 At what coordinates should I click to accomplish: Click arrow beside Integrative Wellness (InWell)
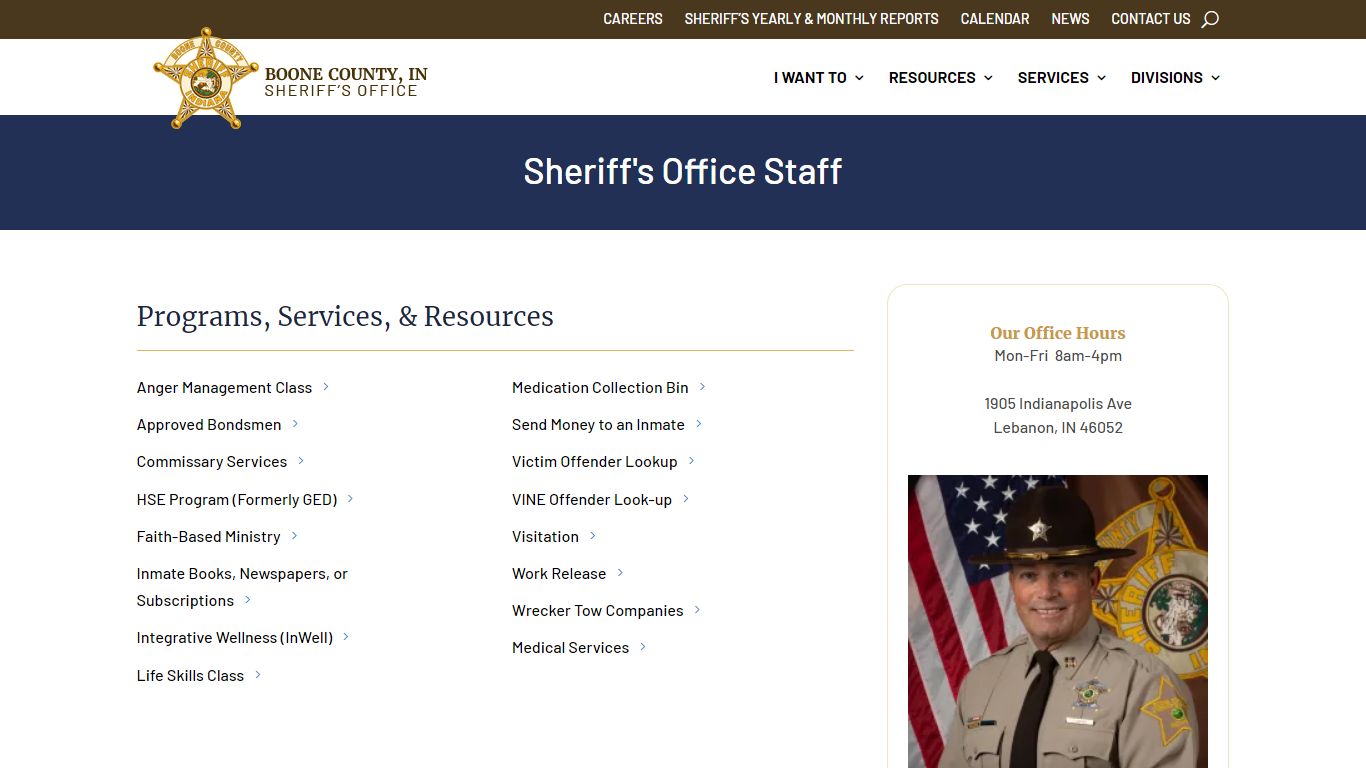tap(346, 637)
